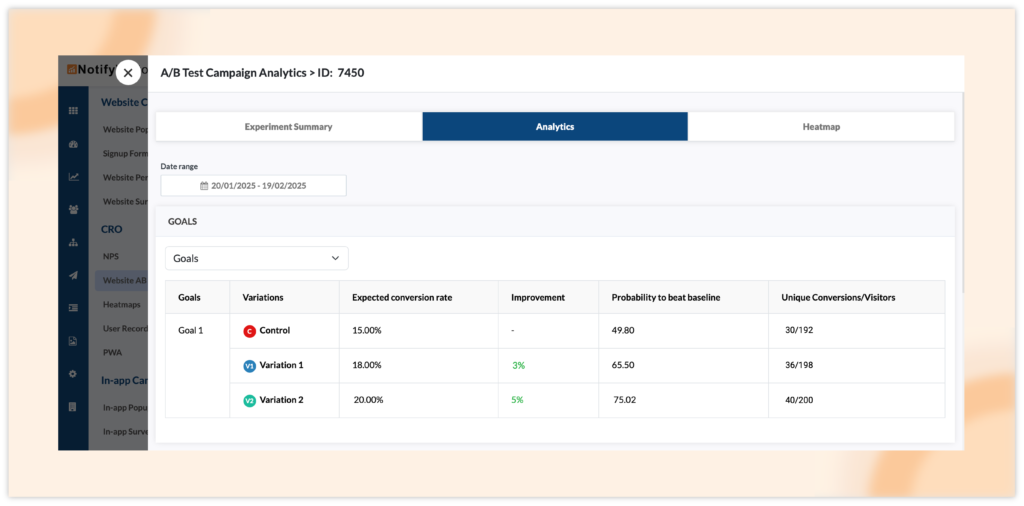Expand the Goals dropdown

[257, 259]
